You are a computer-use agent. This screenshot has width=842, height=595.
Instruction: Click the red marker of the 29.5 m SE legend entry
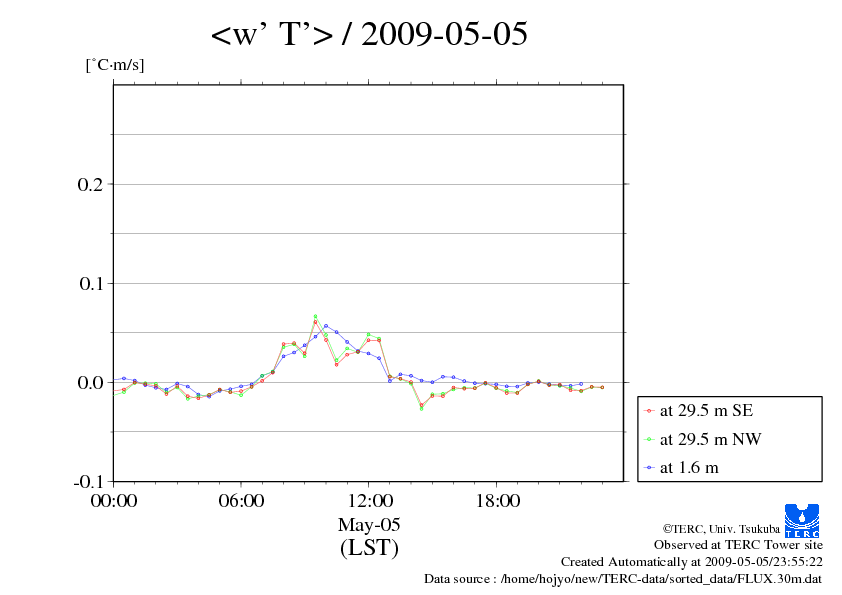[649, 411]
